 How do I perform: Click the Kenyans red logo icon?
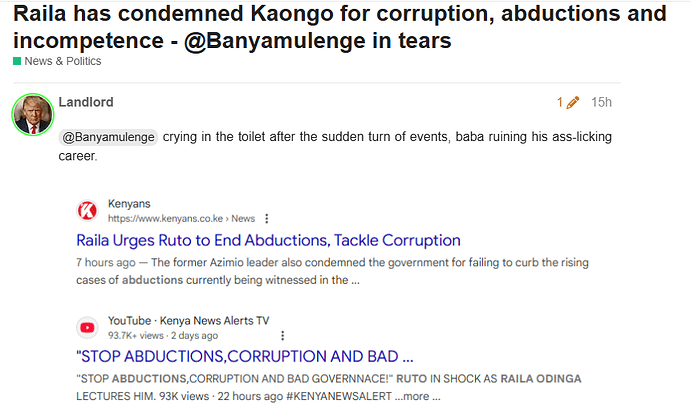click(87, 211)
